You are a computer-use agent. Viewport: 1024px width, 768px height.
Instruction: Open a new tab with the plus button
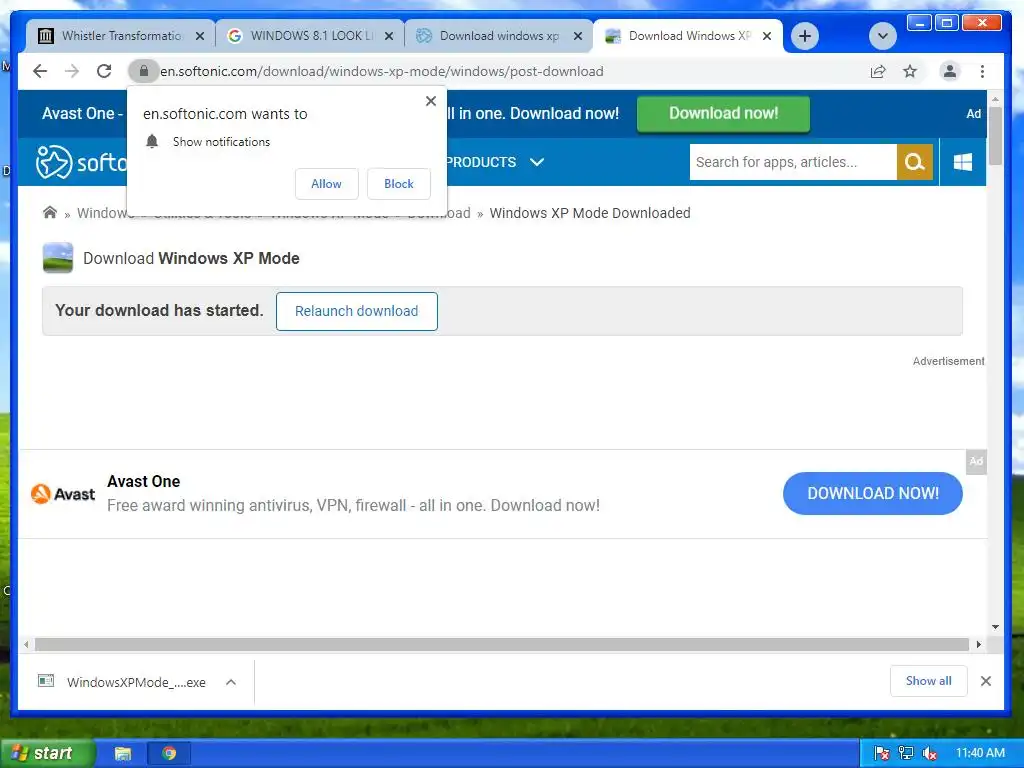coord(805,36)
